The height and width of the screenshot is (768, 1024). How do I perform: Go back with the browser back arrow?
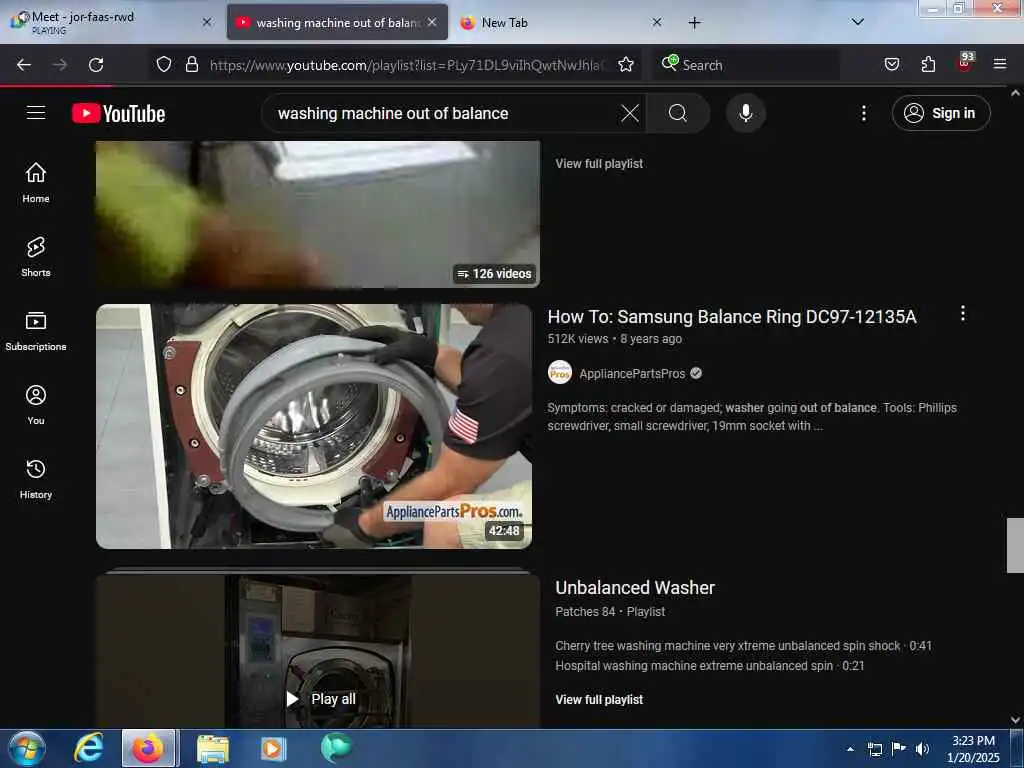(x=24, y=65)
